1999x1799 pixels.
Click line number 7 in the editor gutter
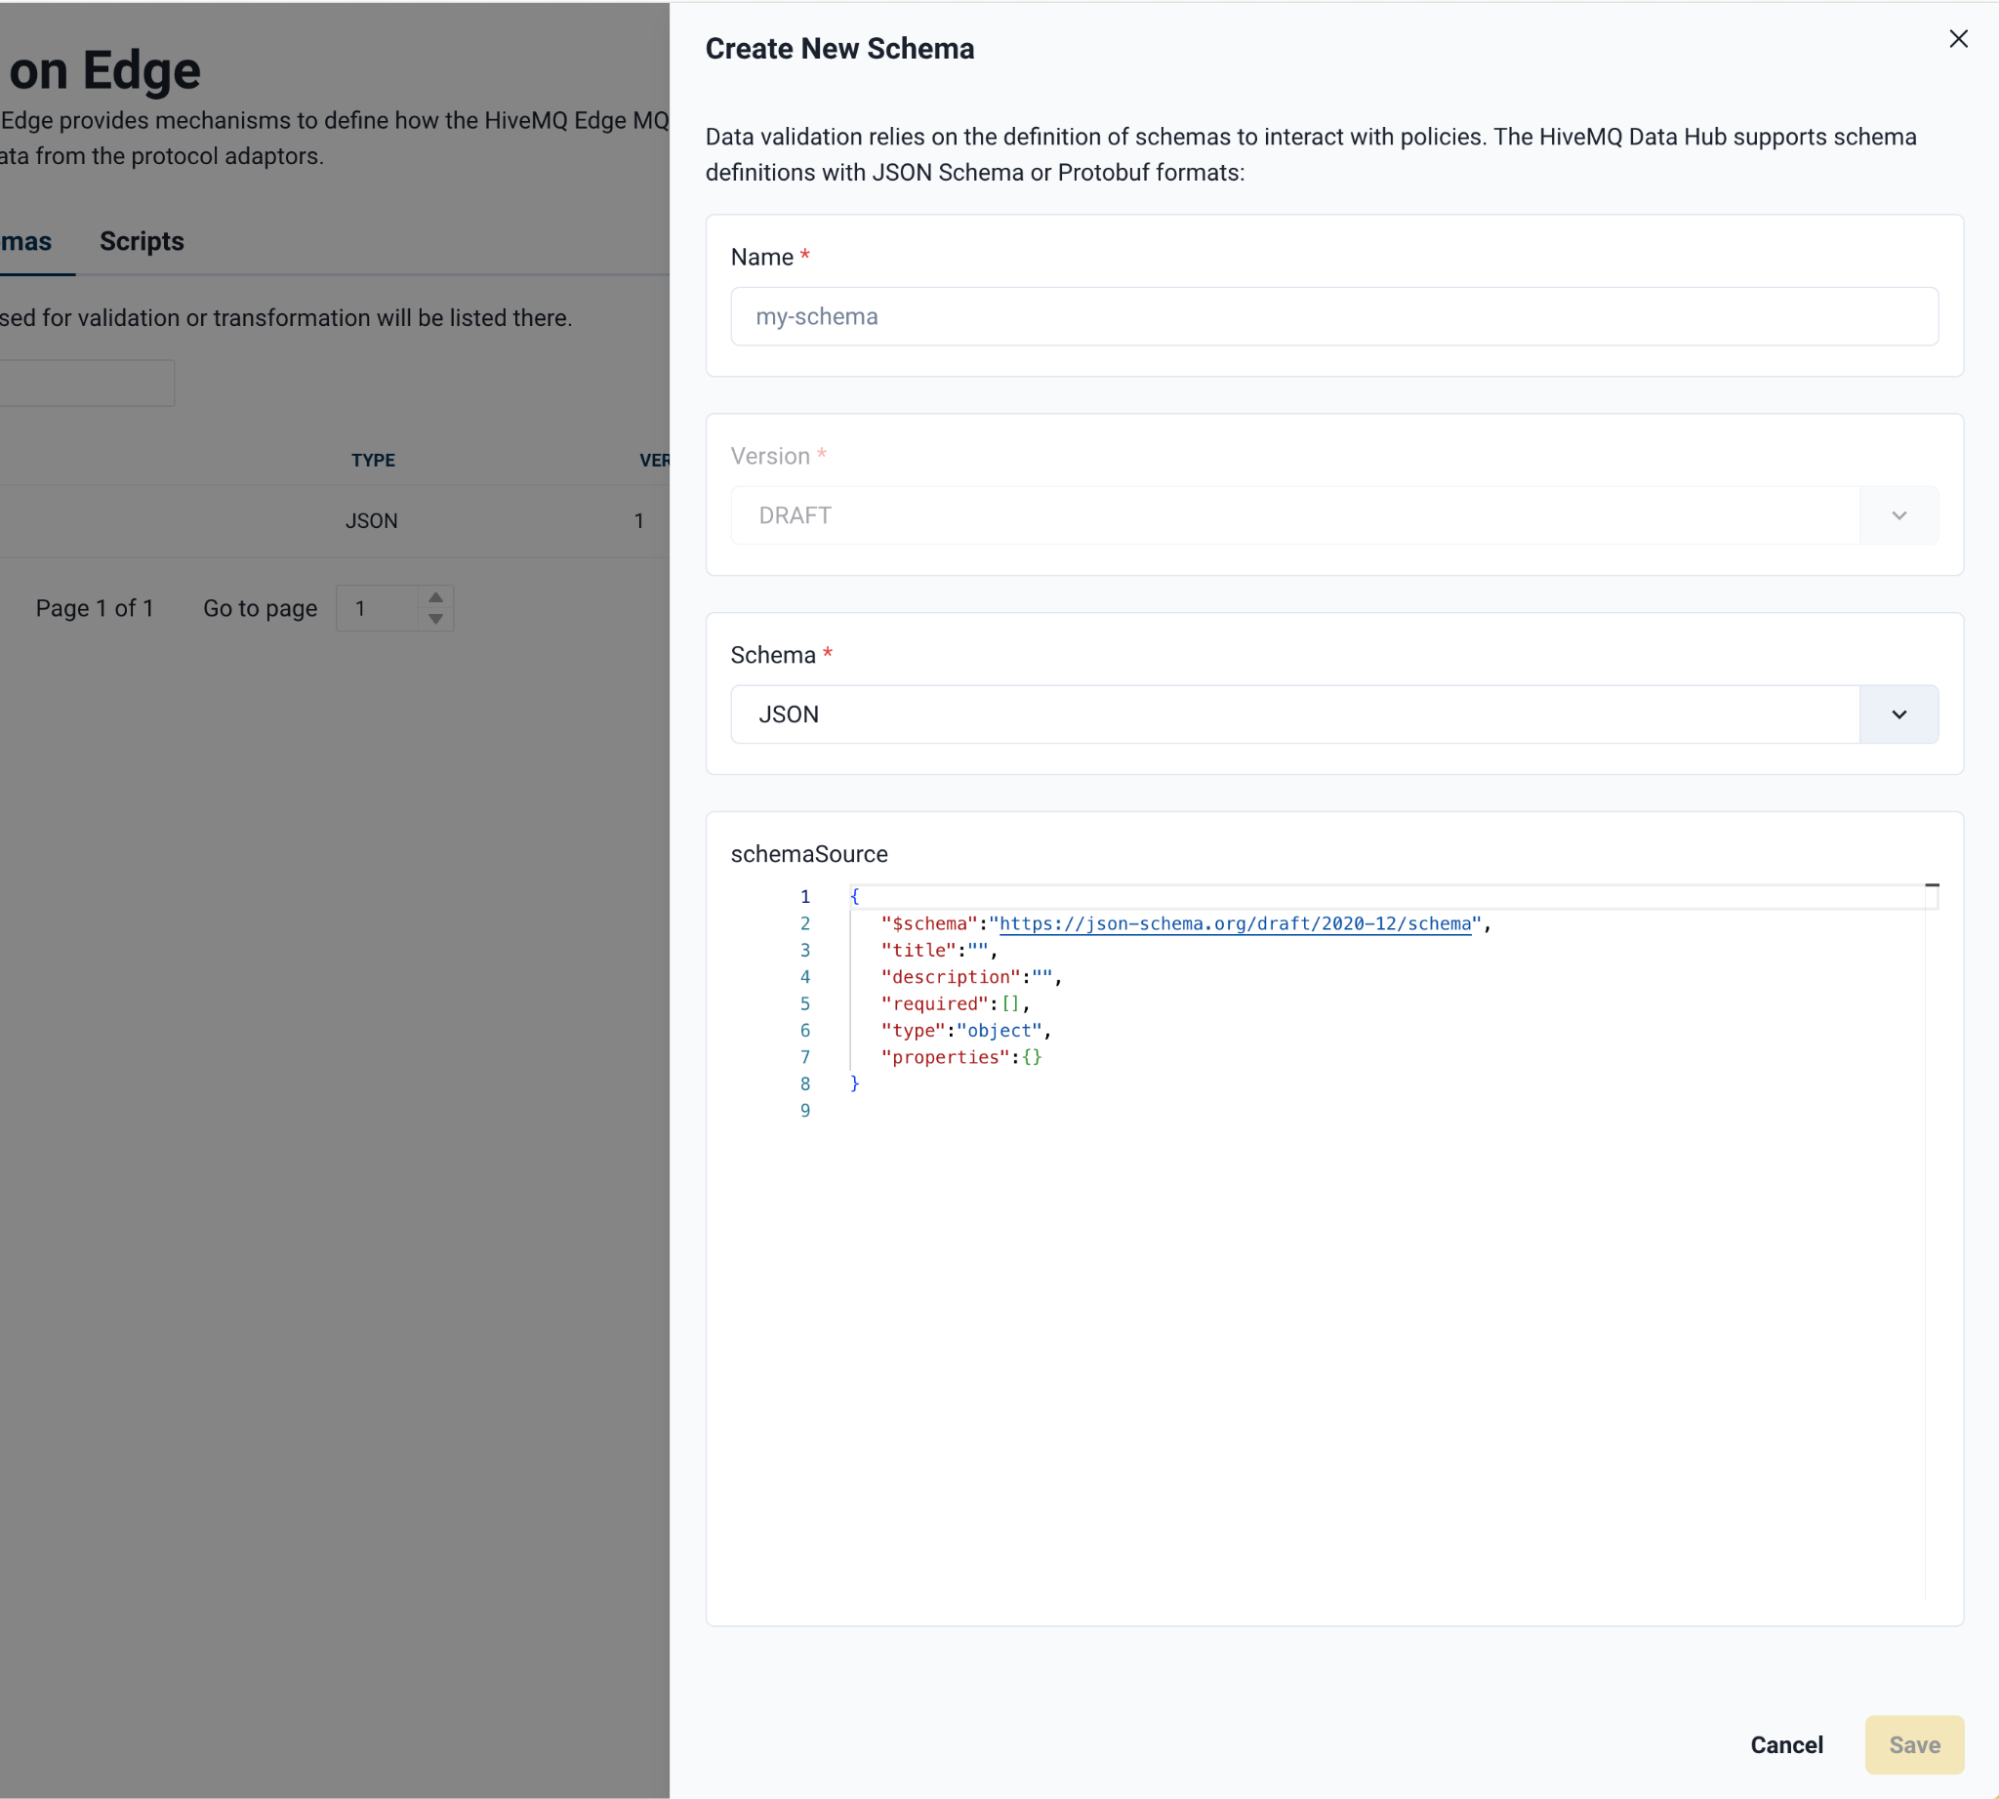click(805, 1057)
